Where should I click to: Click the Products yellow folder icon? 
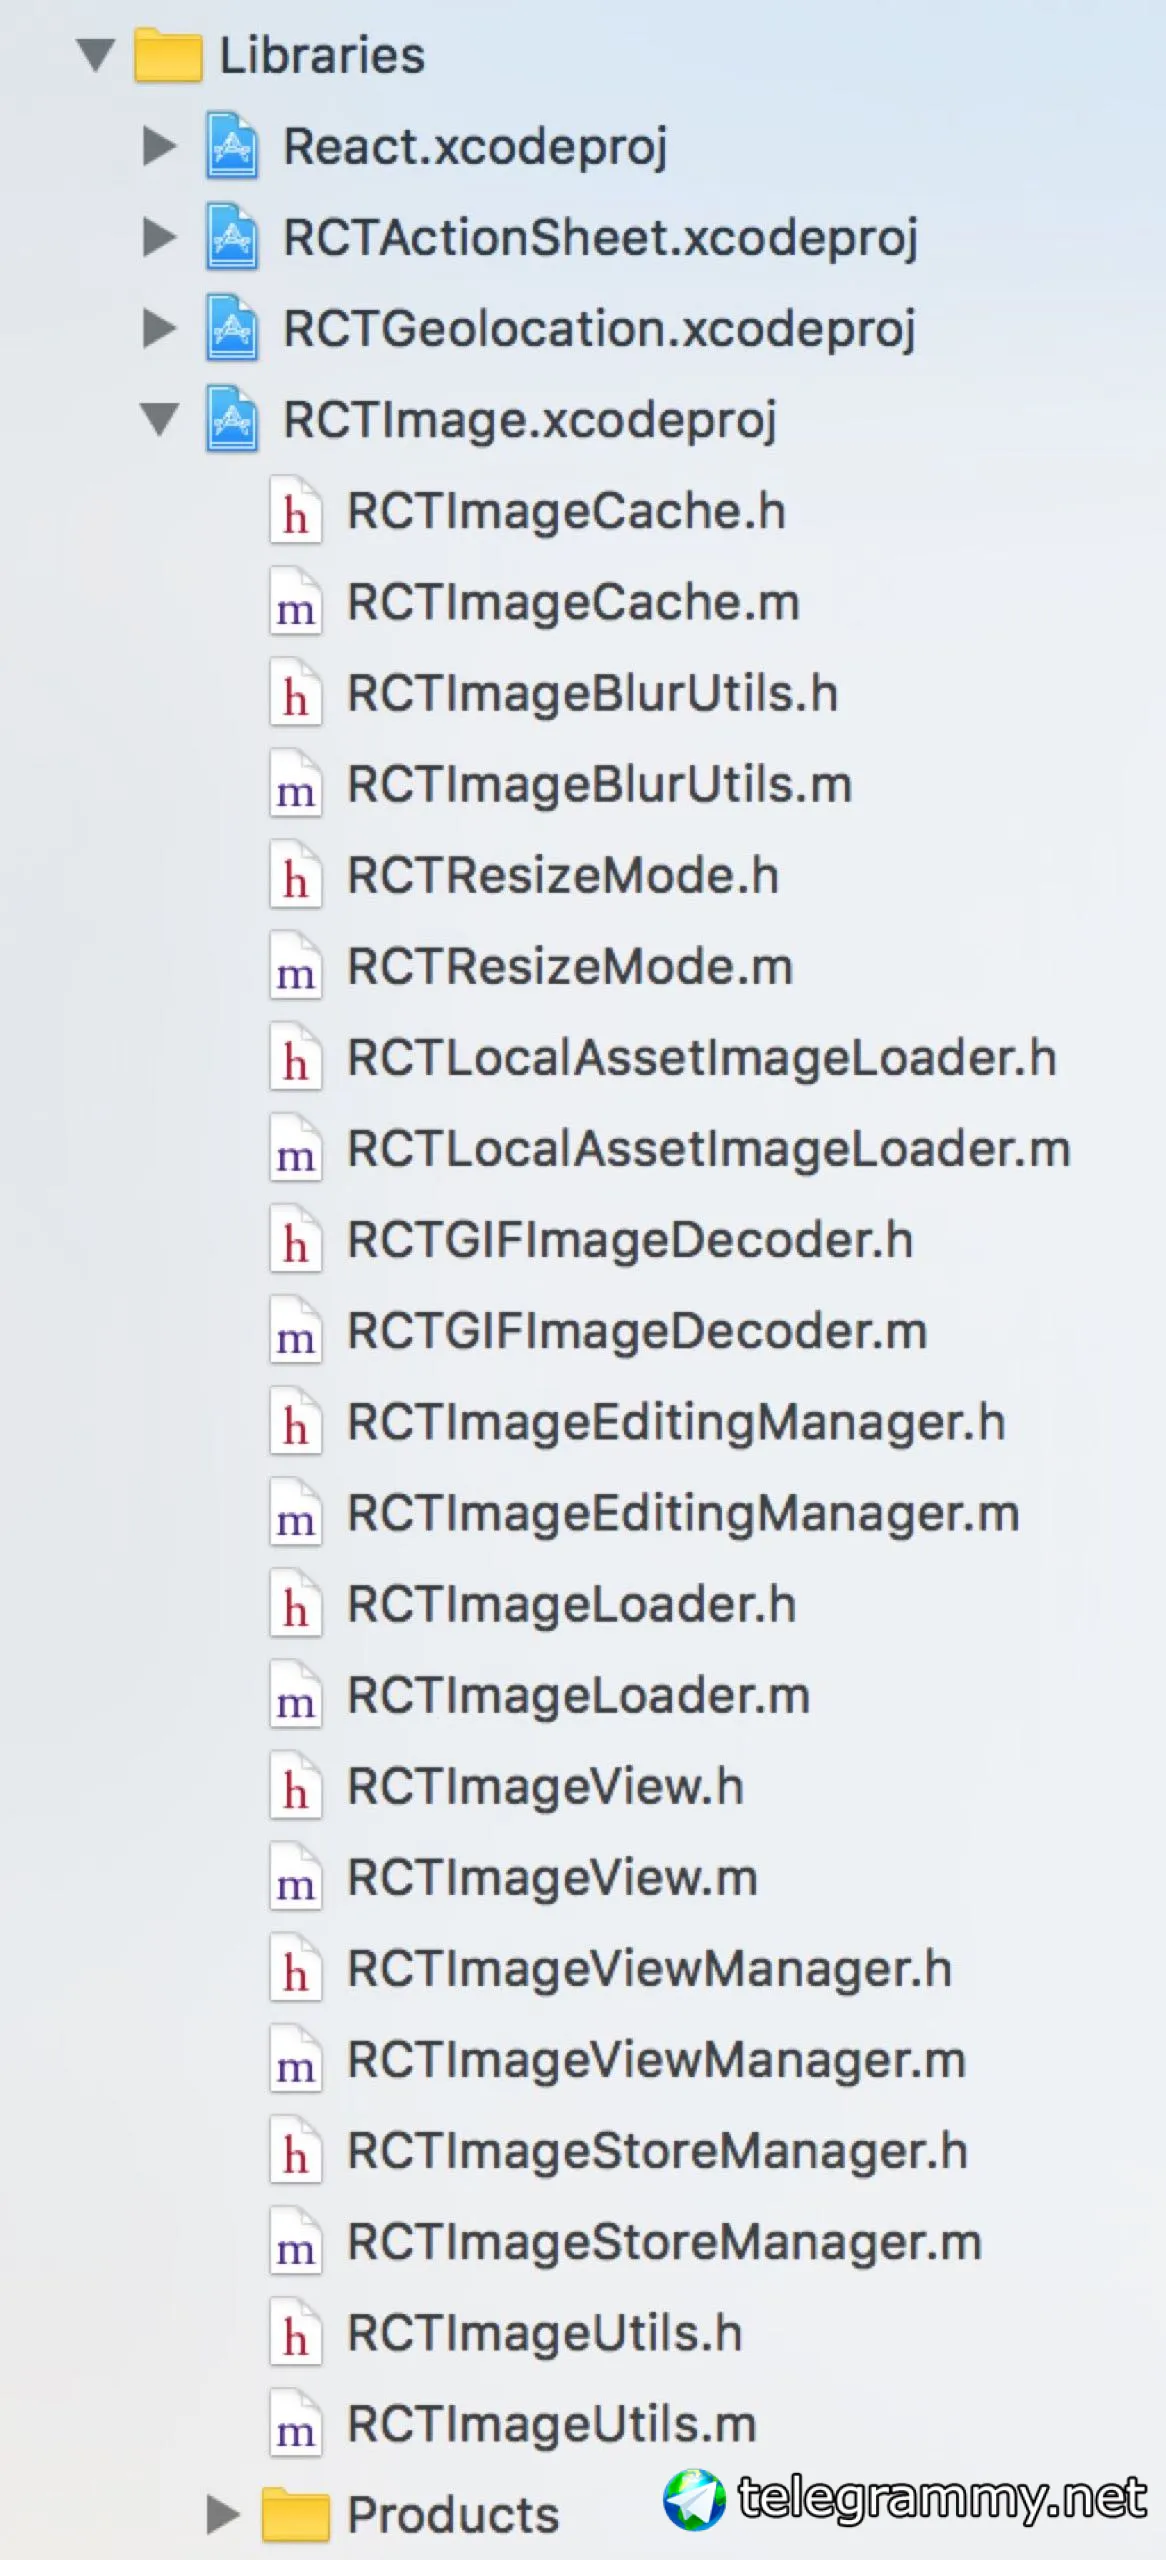click(295, 2514)
